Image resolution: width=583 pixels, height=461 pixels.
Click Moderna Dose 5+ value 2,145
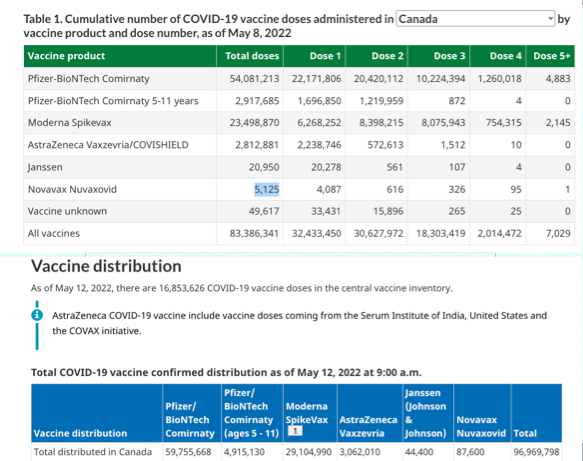[x=558, y=123]
